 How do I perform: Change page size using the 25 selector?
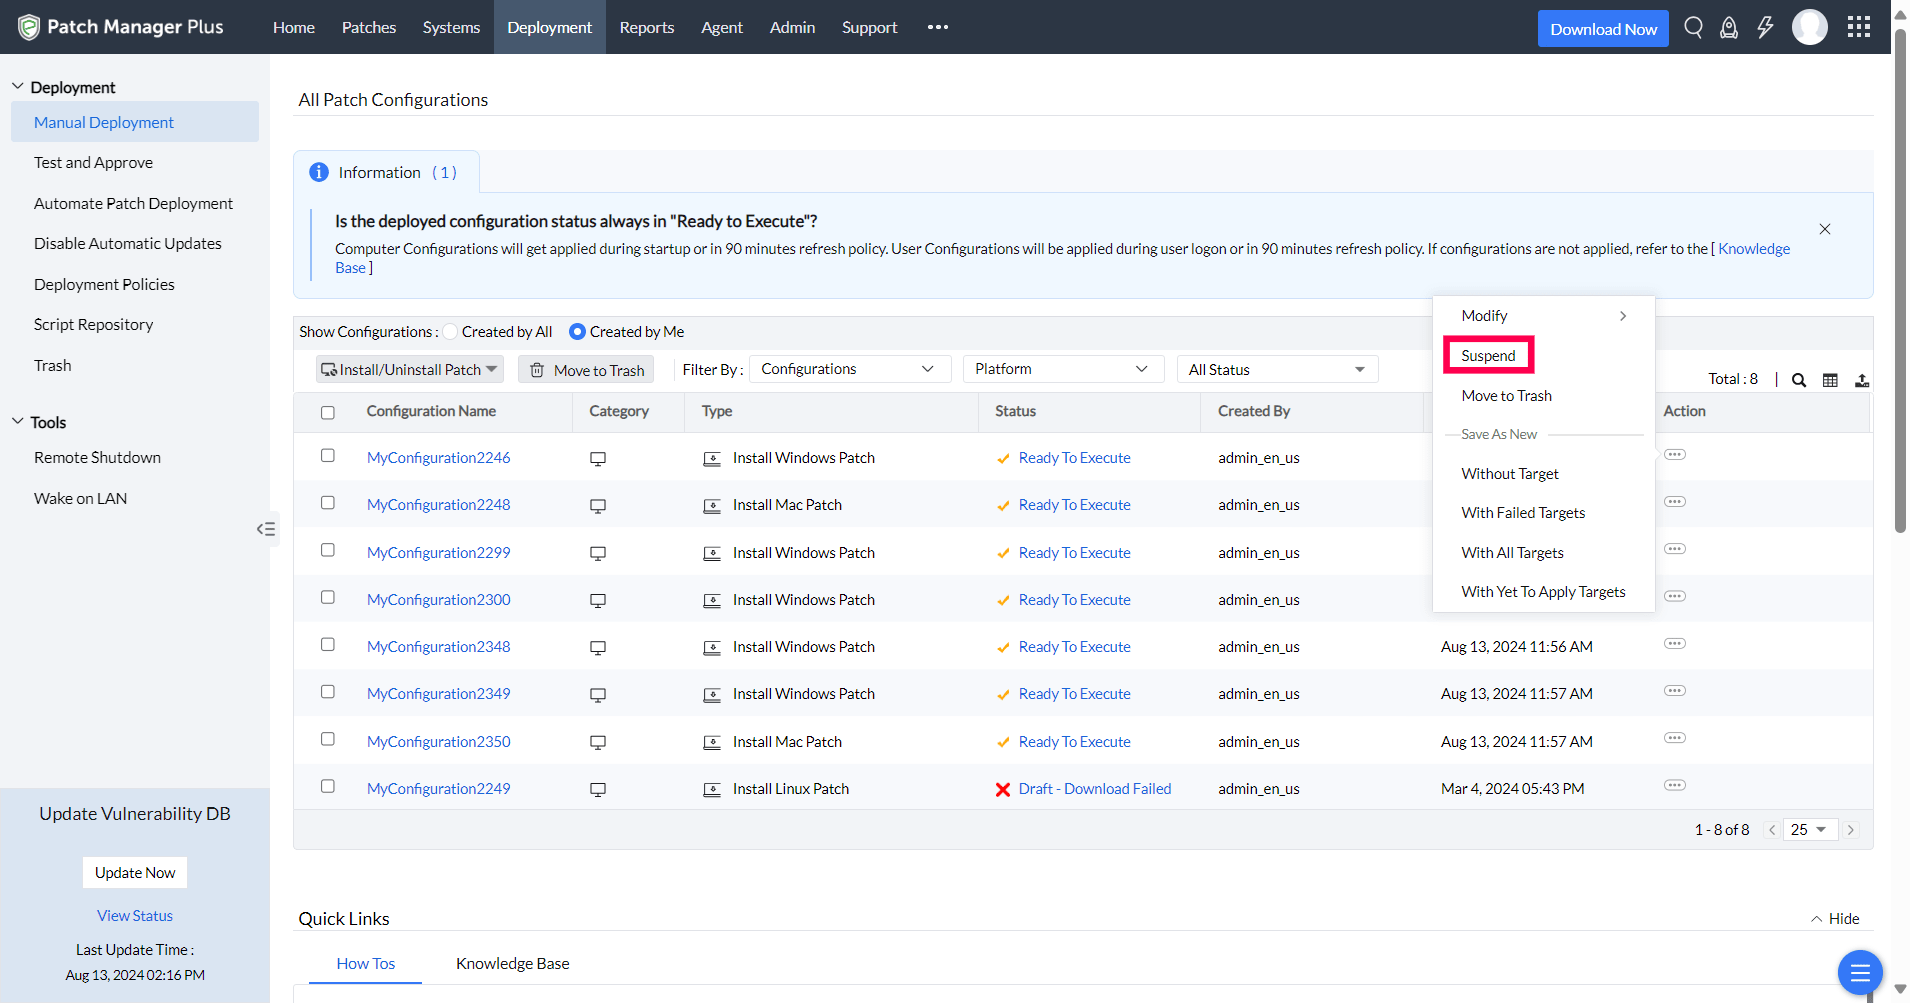coord(1809,829)
